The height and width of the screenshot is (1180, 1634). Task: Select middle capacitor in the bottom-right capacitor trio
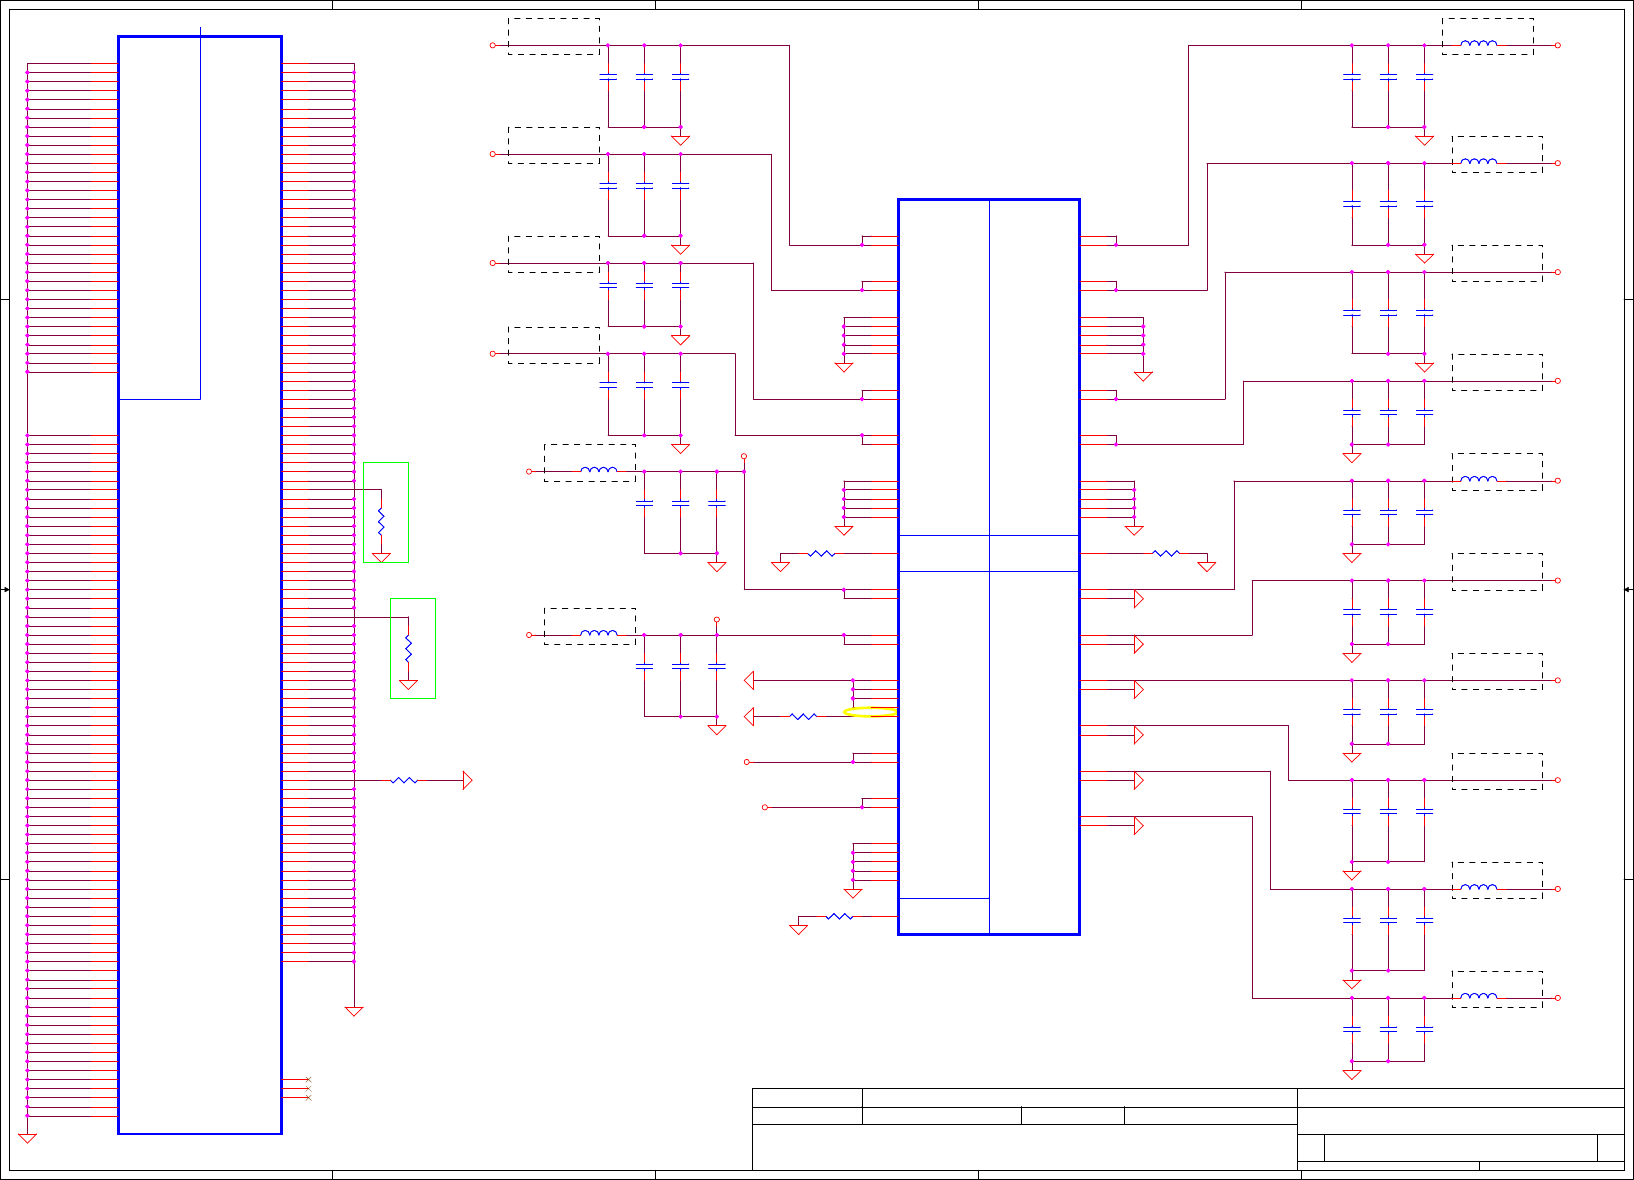(x=1388, y=1029)
